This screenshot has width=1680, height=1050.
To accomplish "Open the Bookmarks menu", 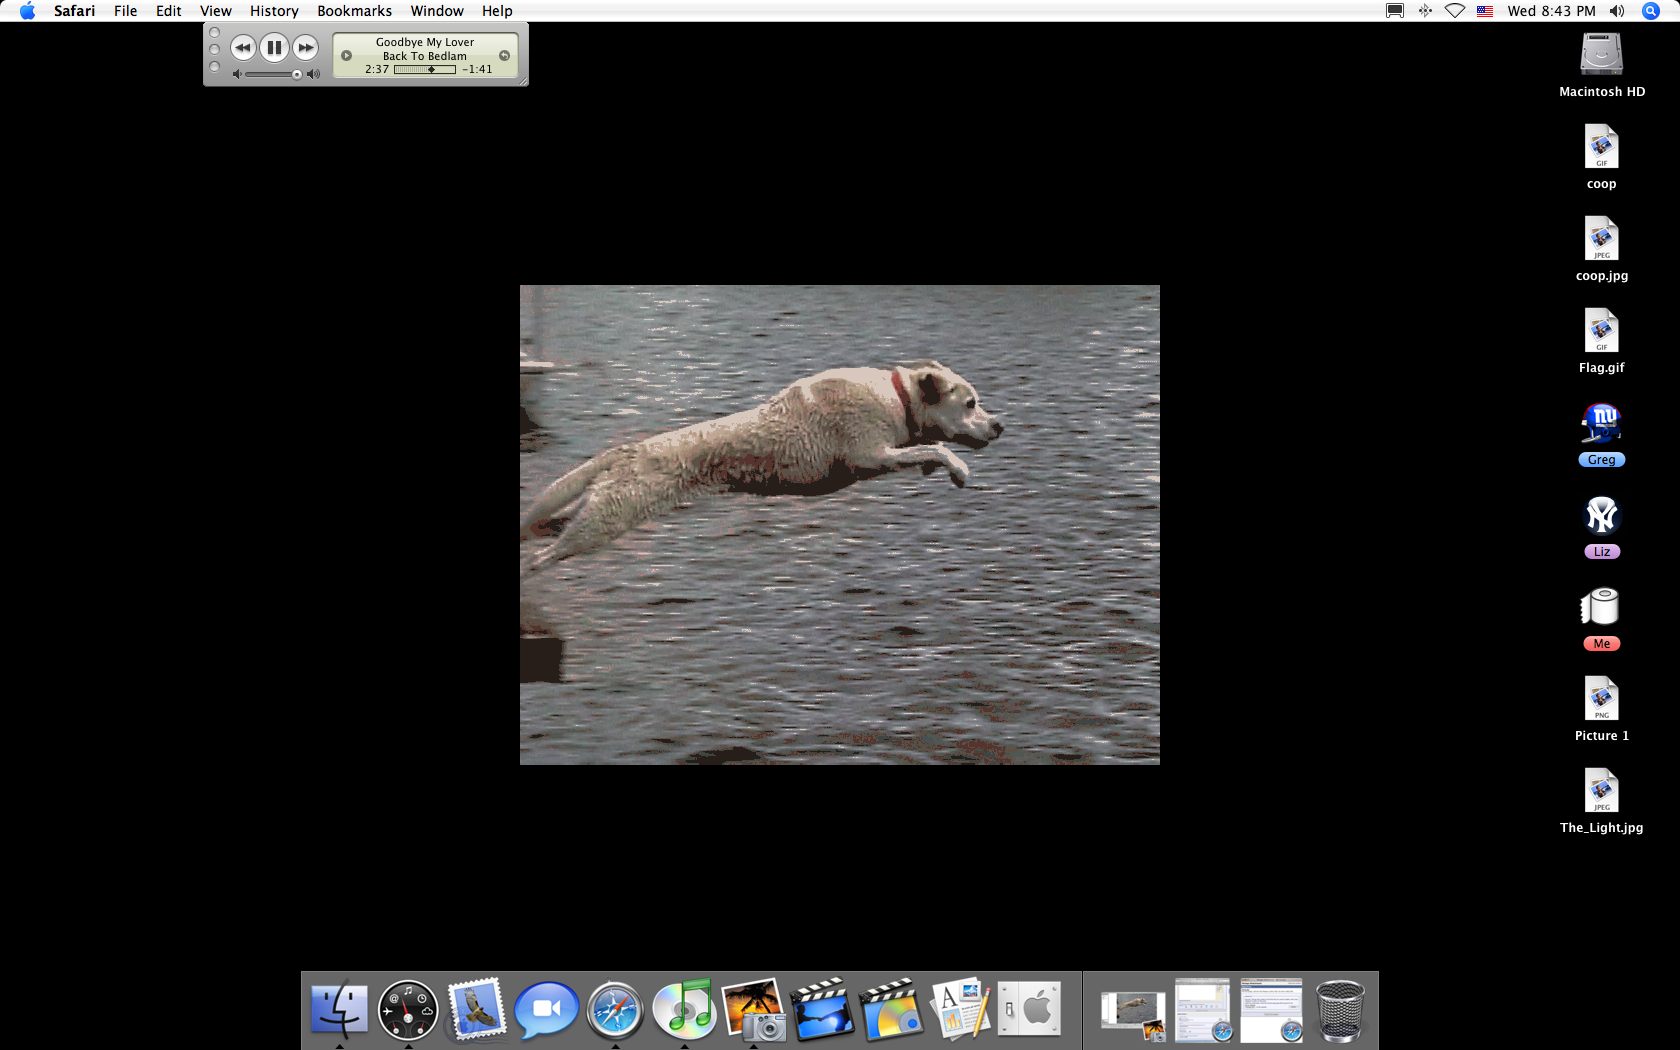I will click(x=354, y=11).
